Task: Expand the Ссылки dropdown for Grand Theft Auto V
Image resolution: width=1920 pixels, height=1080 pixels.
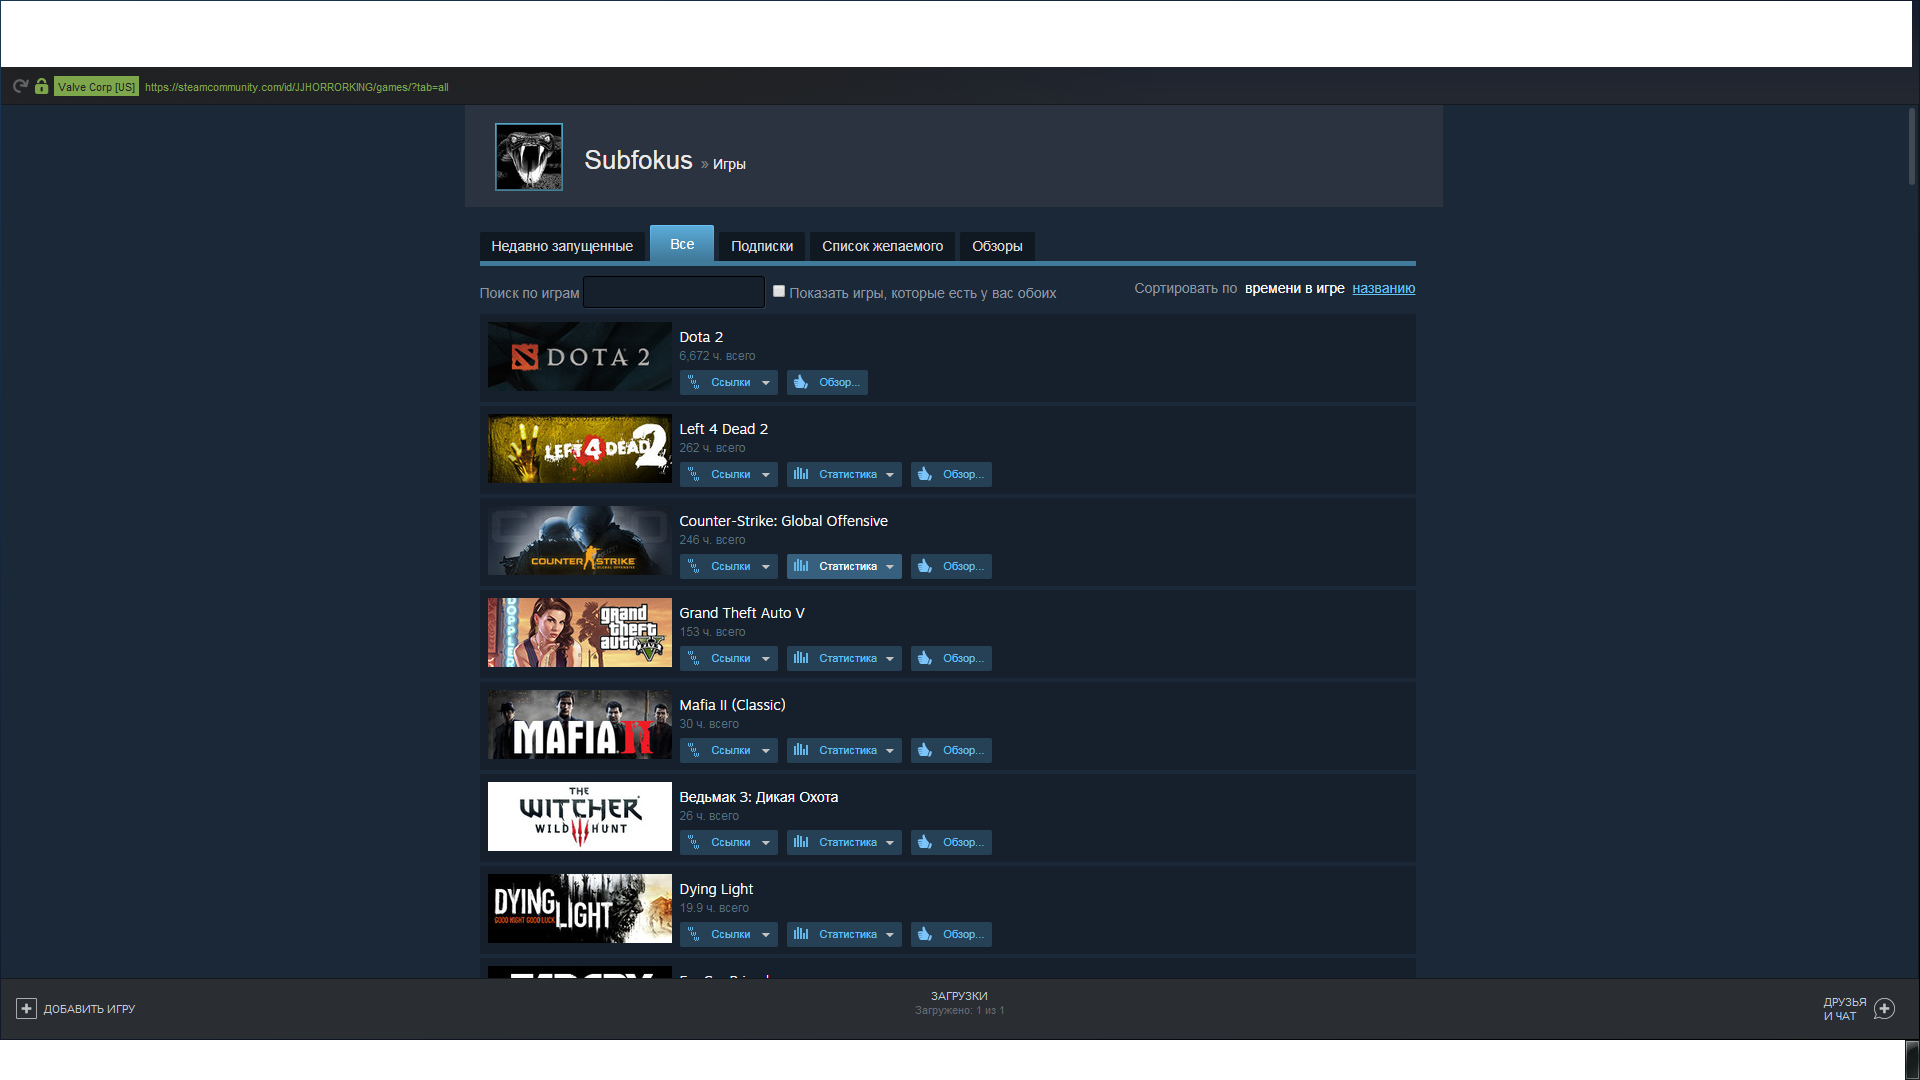Action: [729, 658]
